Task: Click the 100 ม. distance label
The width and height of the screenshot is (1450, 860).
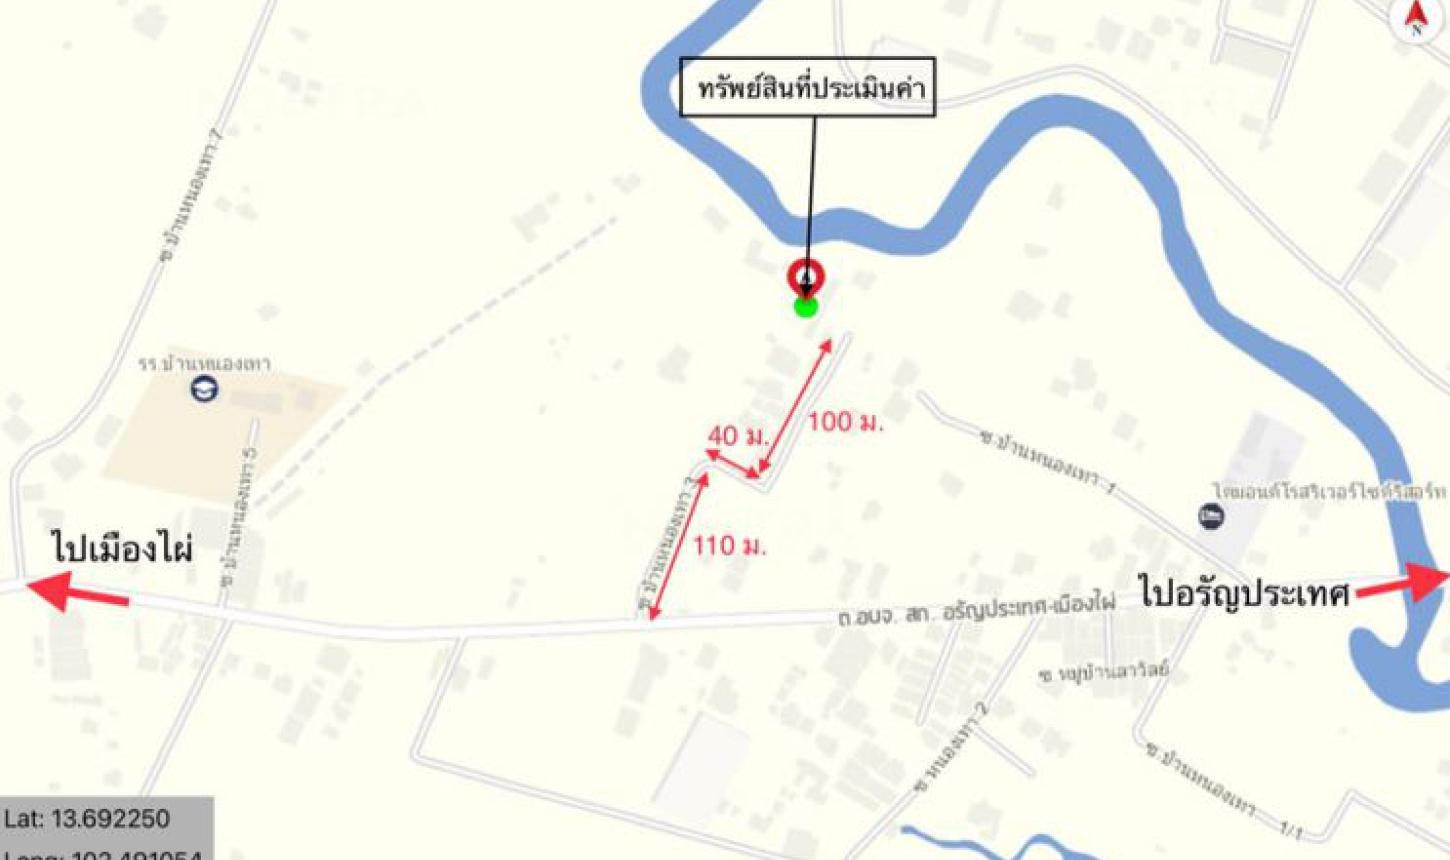Action: pyautogui.click(x=846, y=422)
